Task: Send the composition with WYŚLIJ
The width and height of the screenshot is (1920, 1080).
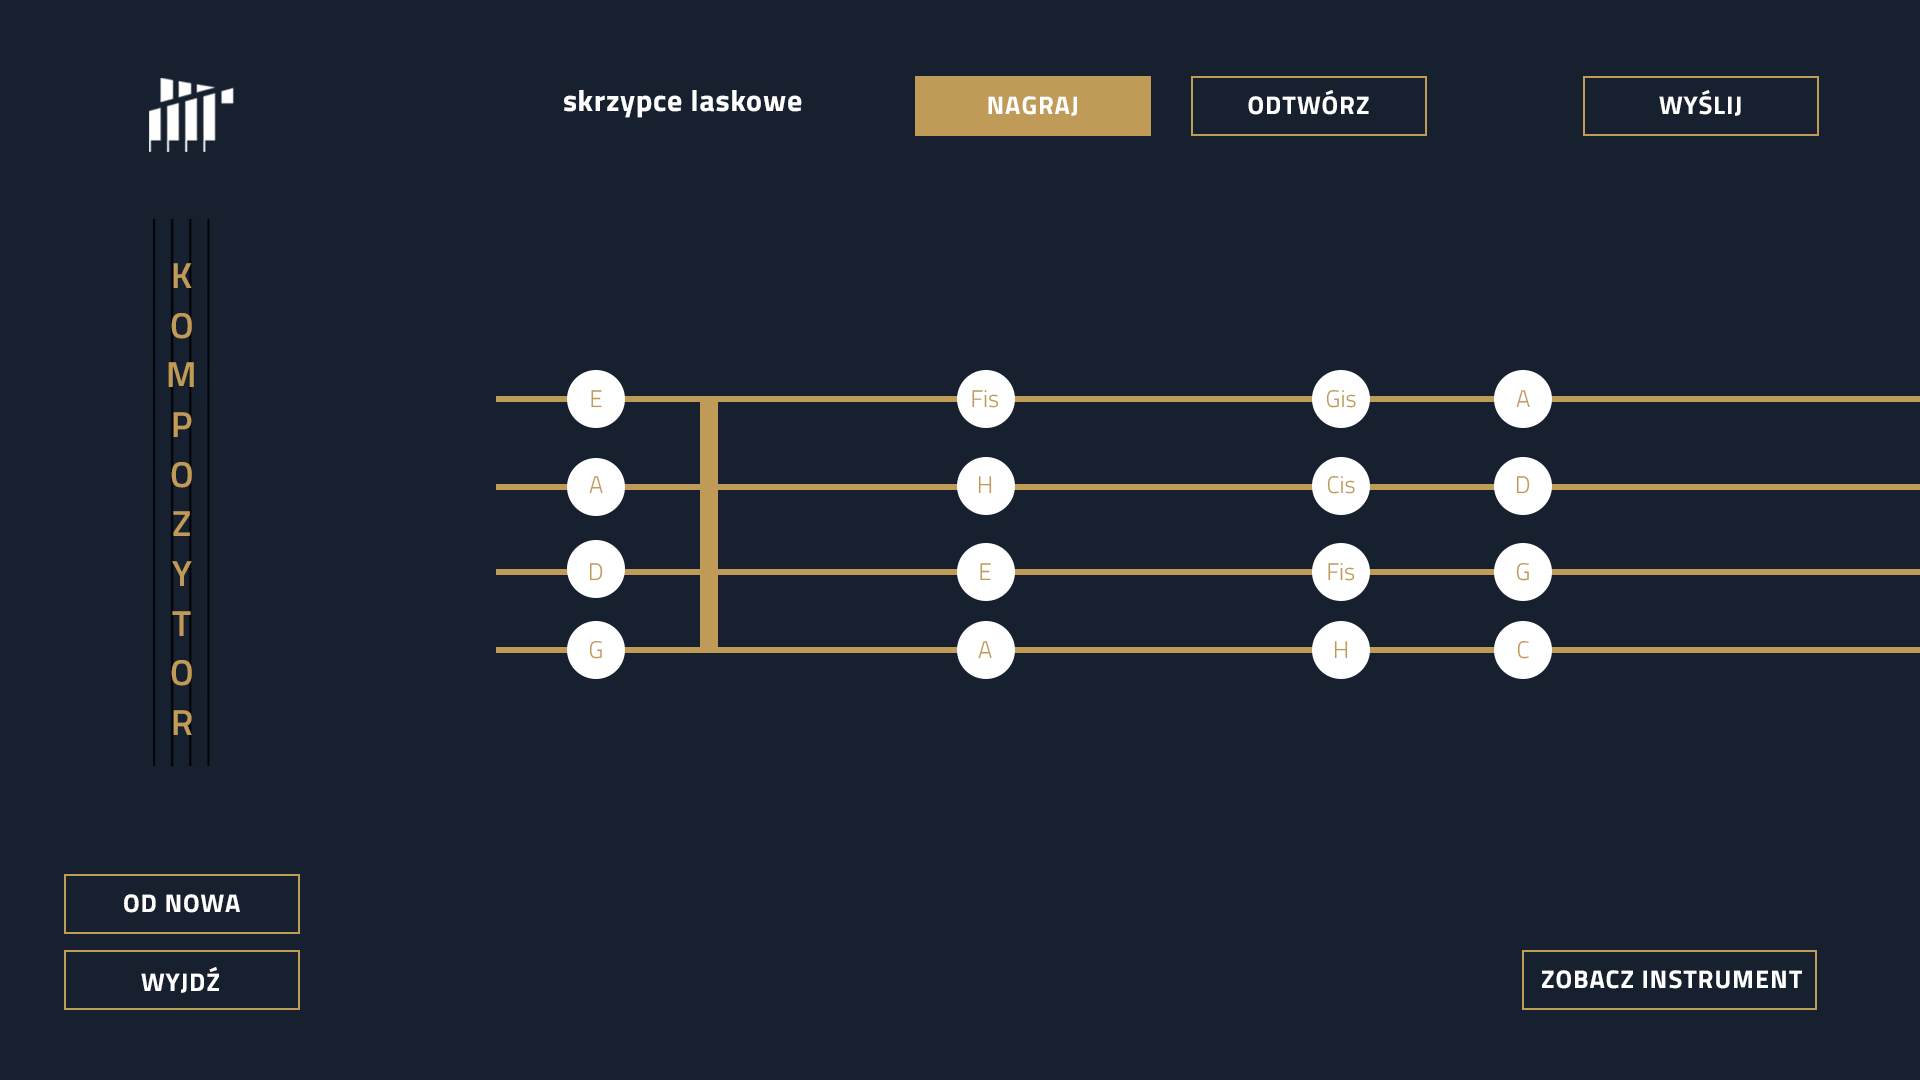Action: click(1700, 106)
